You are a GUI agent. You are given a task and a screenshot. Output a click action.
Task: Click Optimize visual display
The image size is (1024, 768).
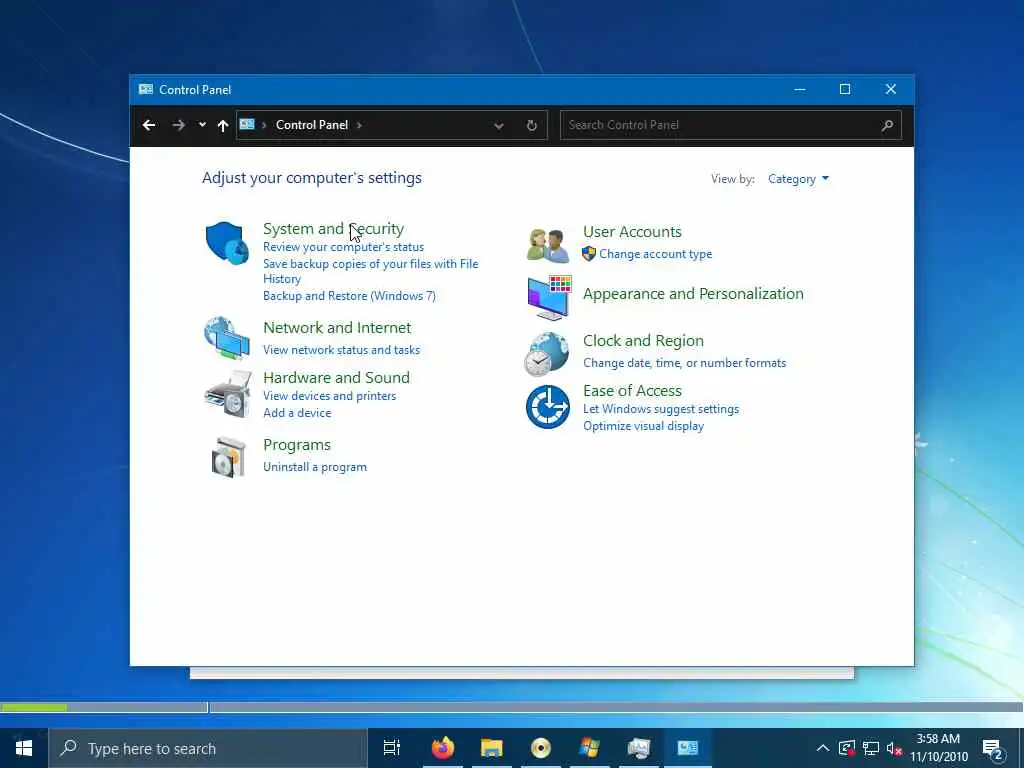point(643,426)
